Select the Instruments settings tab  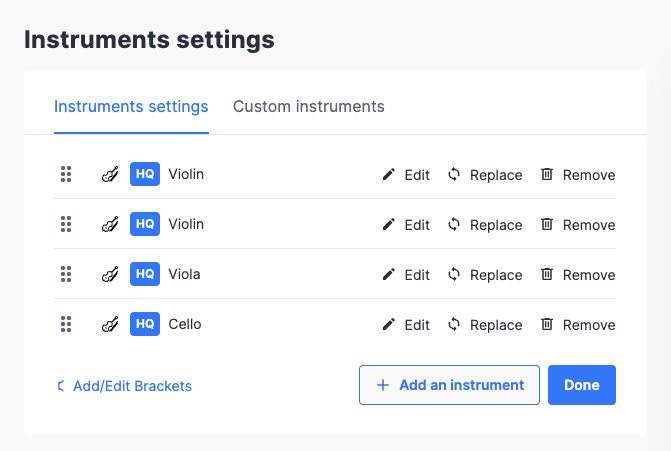click(x=131, y=107)
